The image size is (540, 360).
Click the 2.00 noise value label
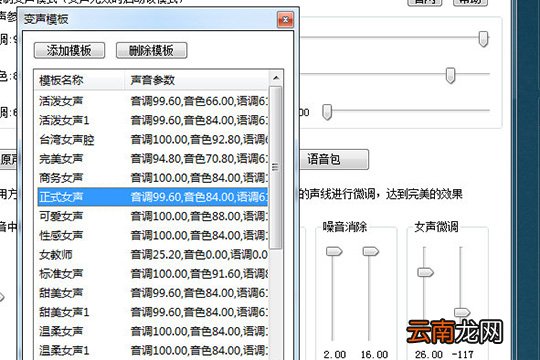335,354
